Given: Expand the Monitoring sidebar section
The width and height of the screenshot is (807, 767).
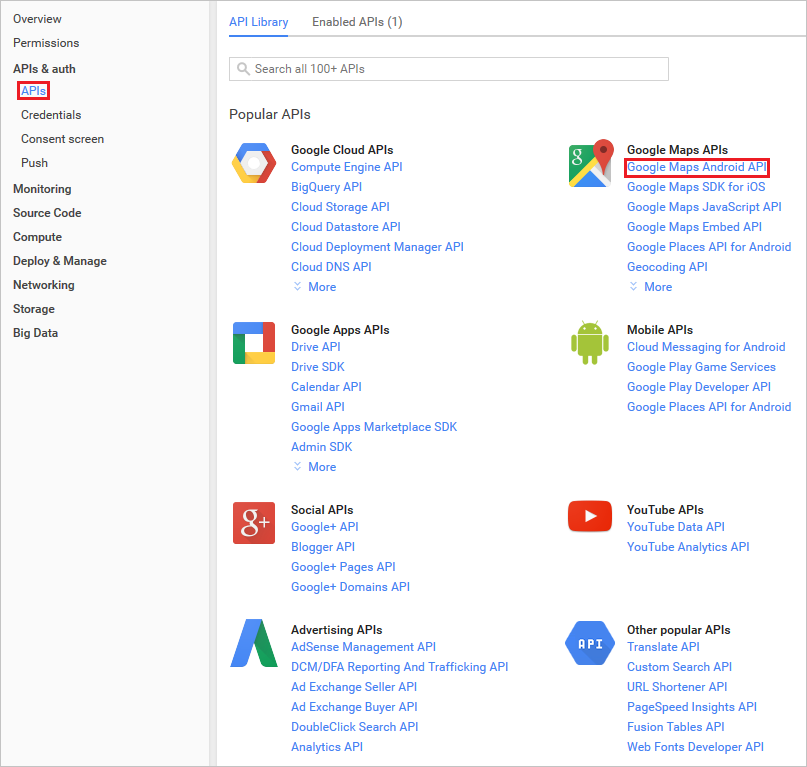Looking at the screenshot, I should pyautogui.click(x=42, y=189).
